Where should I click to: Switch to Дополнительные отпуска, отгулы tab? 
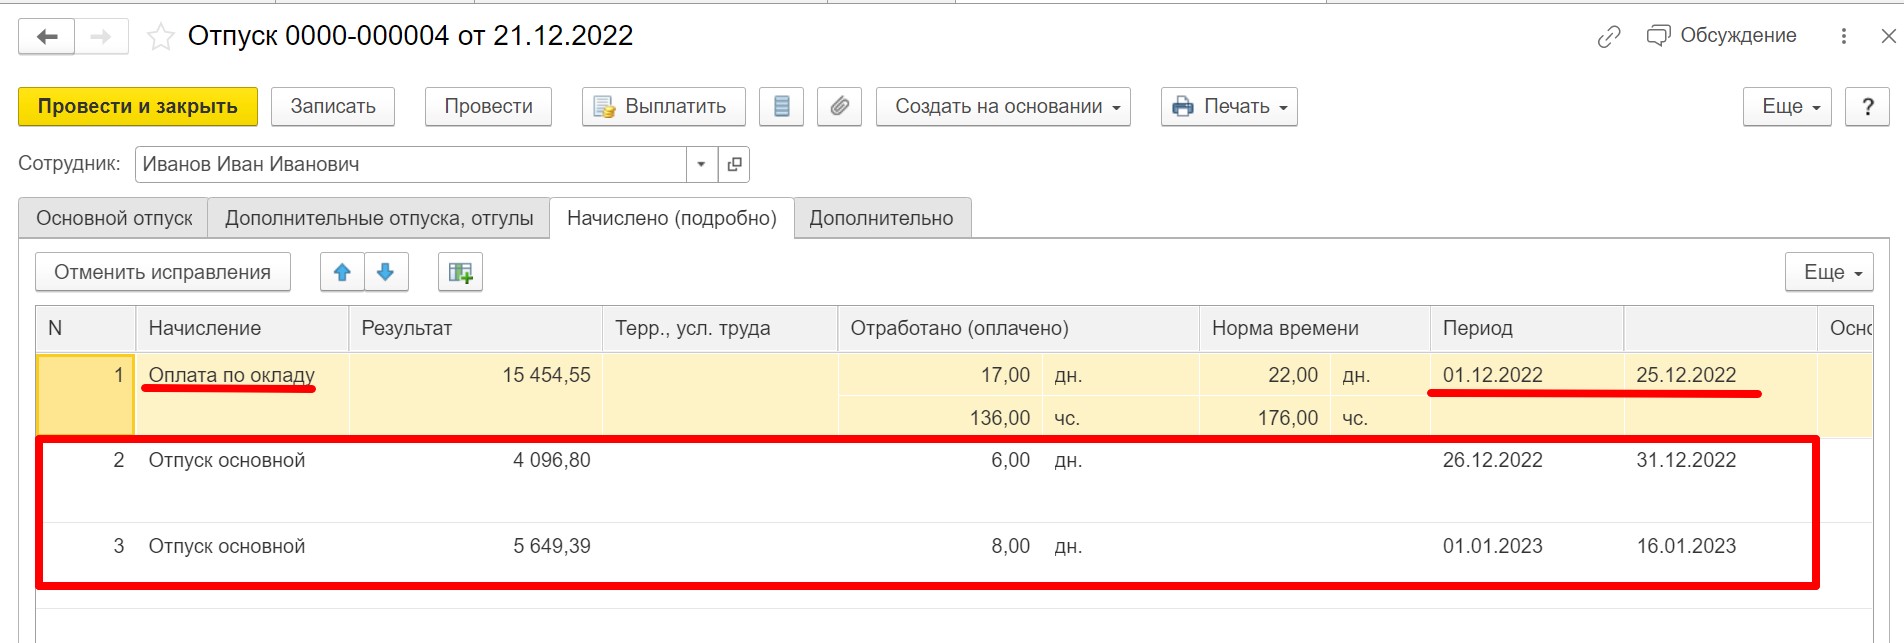point(379,218)
